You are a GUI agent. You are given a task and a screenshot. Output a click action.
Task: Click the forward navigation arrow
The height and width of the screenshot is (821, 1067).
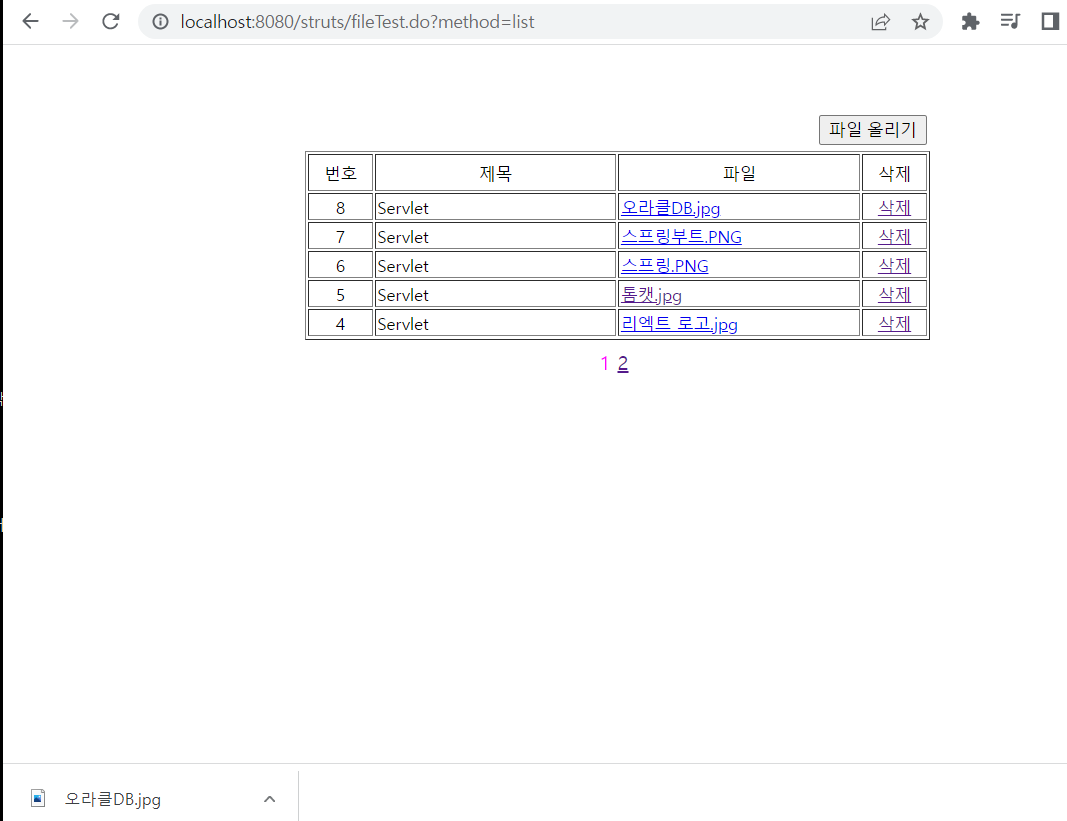[x=70, y=21]
